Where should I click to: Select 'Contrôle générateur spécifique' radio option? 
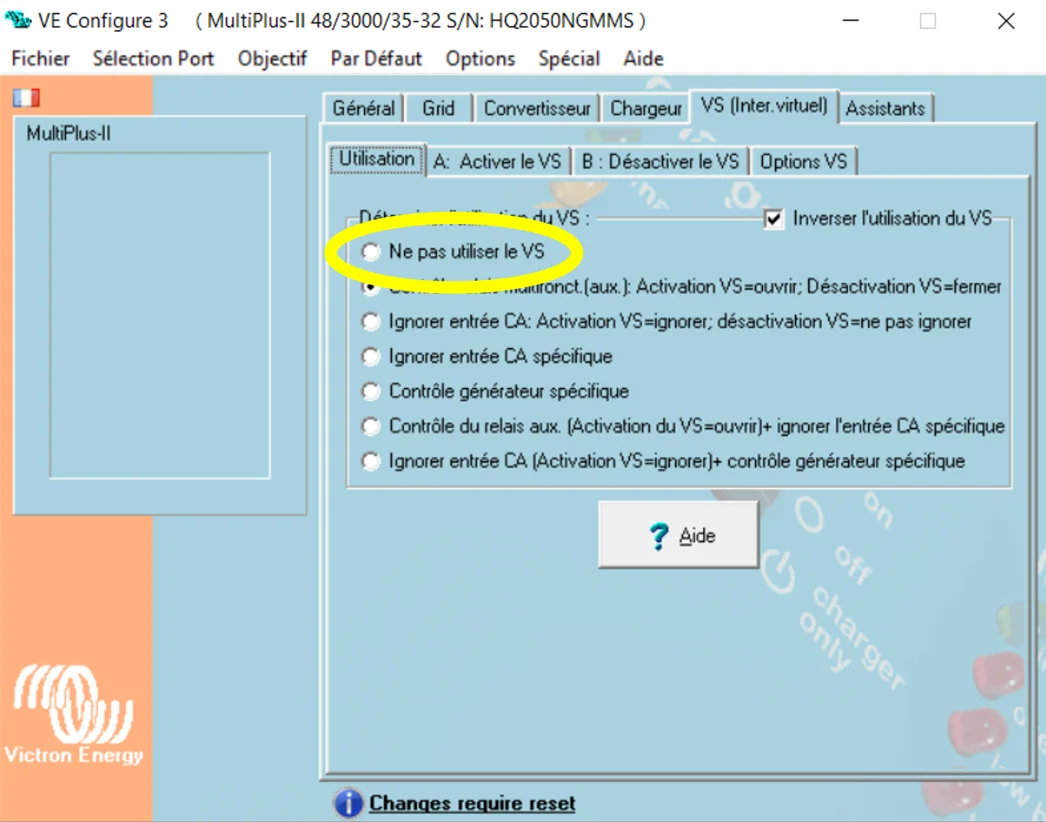(370, 391)
